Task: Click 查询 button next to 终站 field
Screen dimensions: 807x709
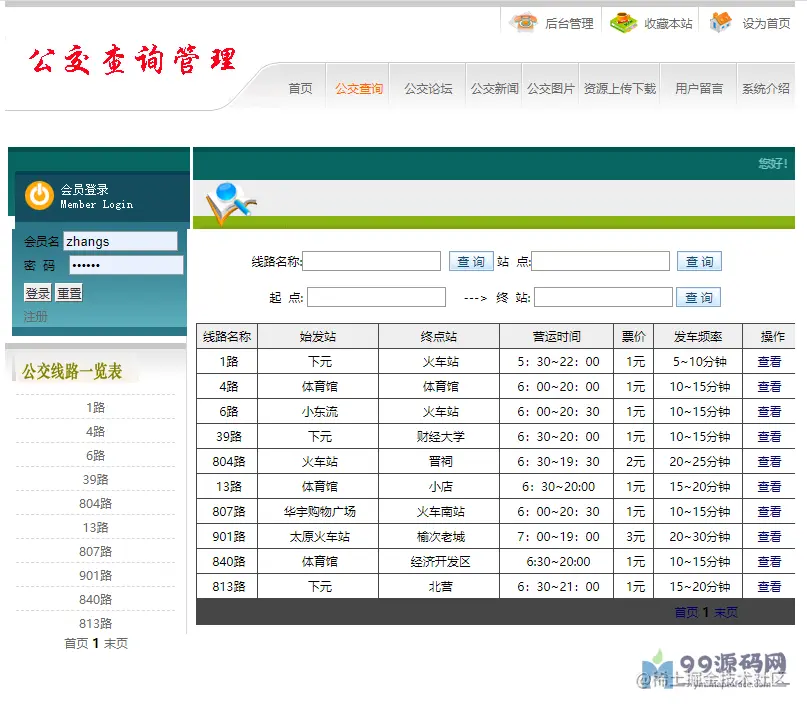Action: click(x=698, y=297)
